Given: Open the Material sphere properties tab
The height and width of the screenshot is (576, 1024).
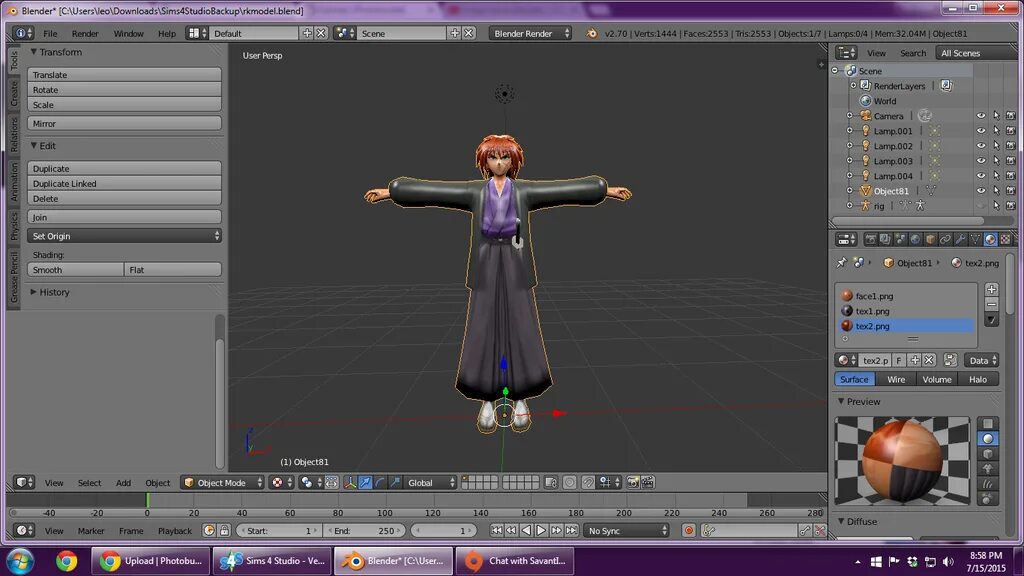Looking at the screenshot, I should point(990,240).
